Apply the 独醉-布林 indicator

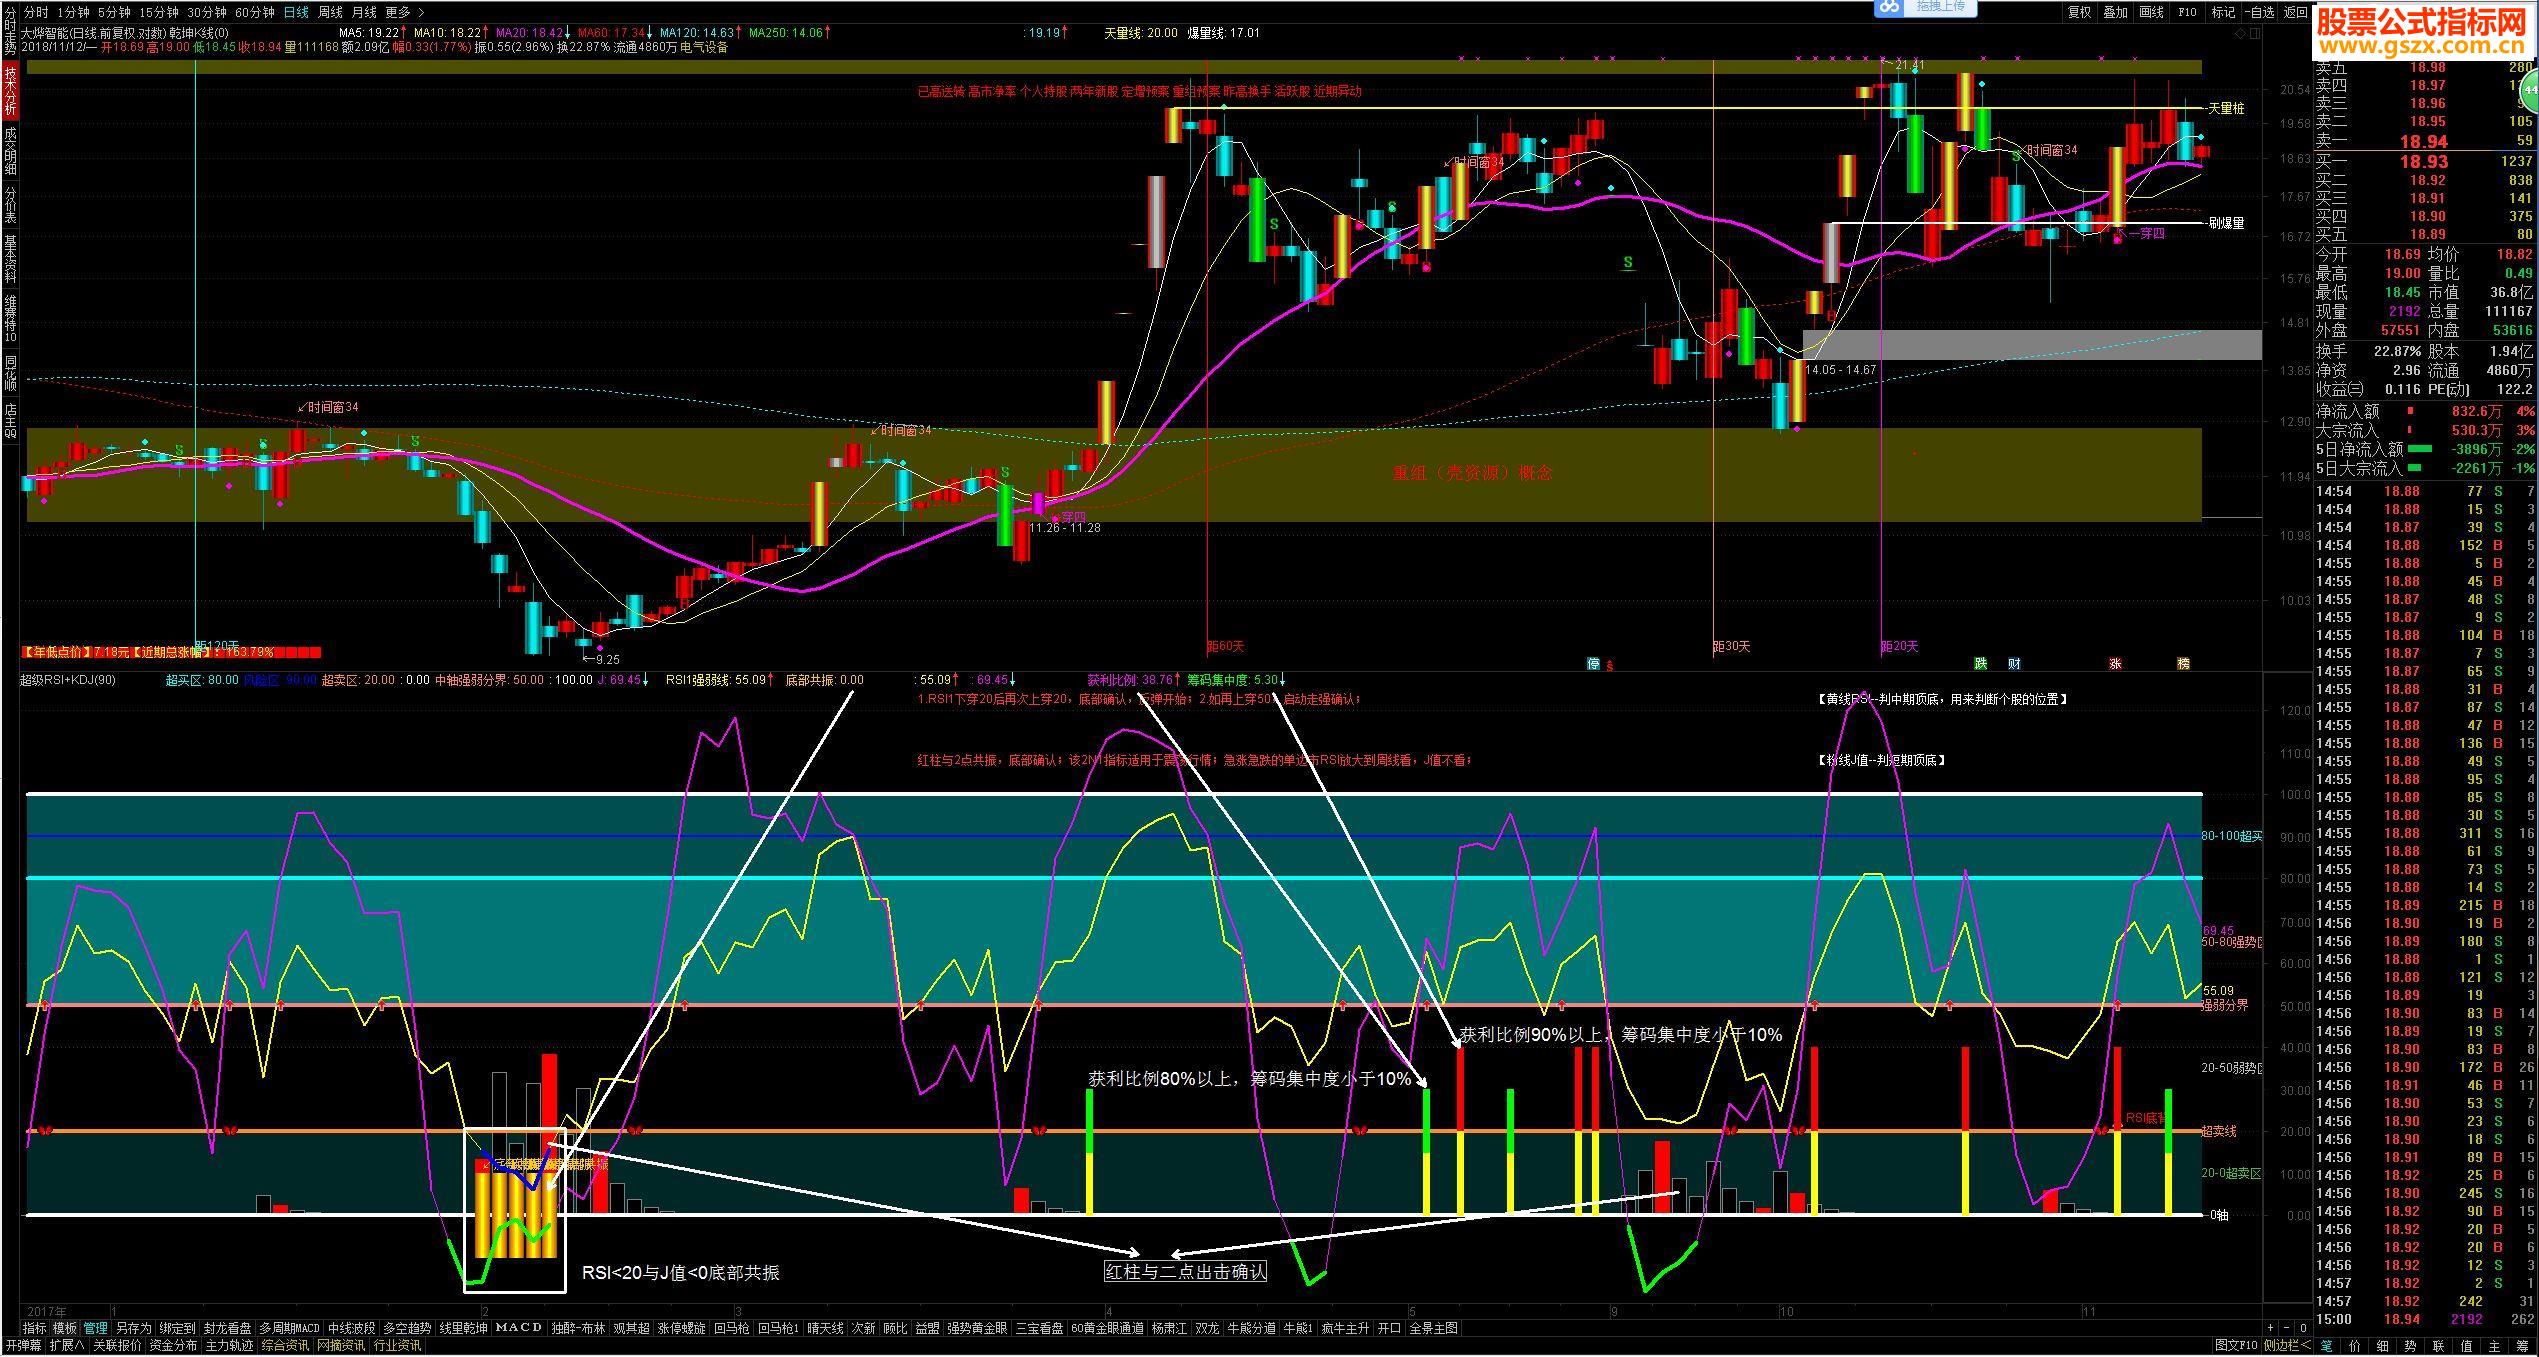[x=579, y=1328]
